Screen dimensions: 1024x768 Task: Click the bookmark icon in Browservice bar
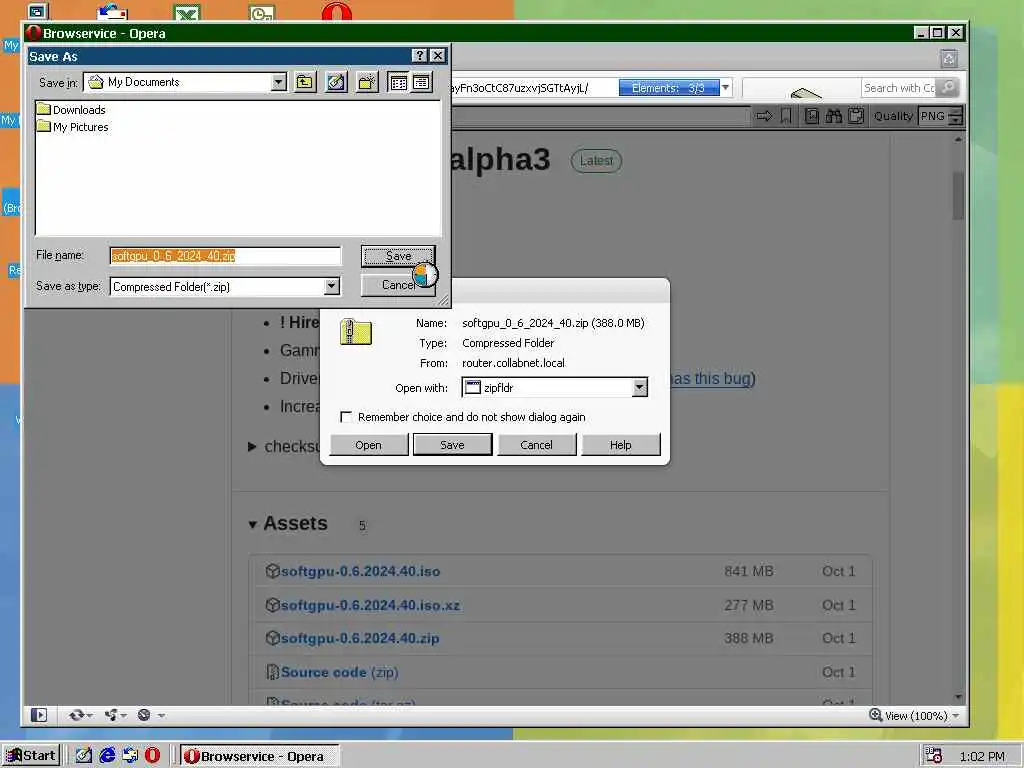pos(786,116)
